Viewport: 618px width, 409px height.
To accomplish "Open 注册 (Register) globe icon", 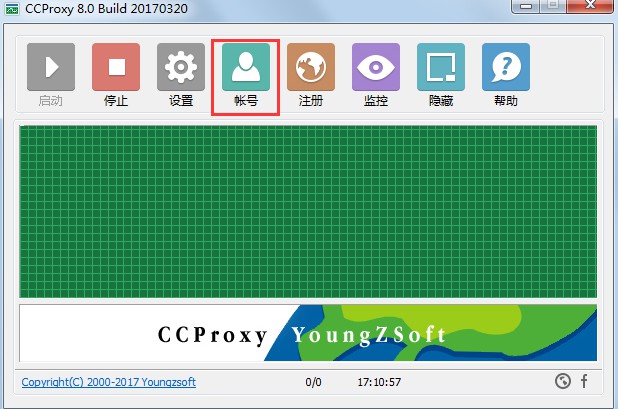I will [311, 67].
